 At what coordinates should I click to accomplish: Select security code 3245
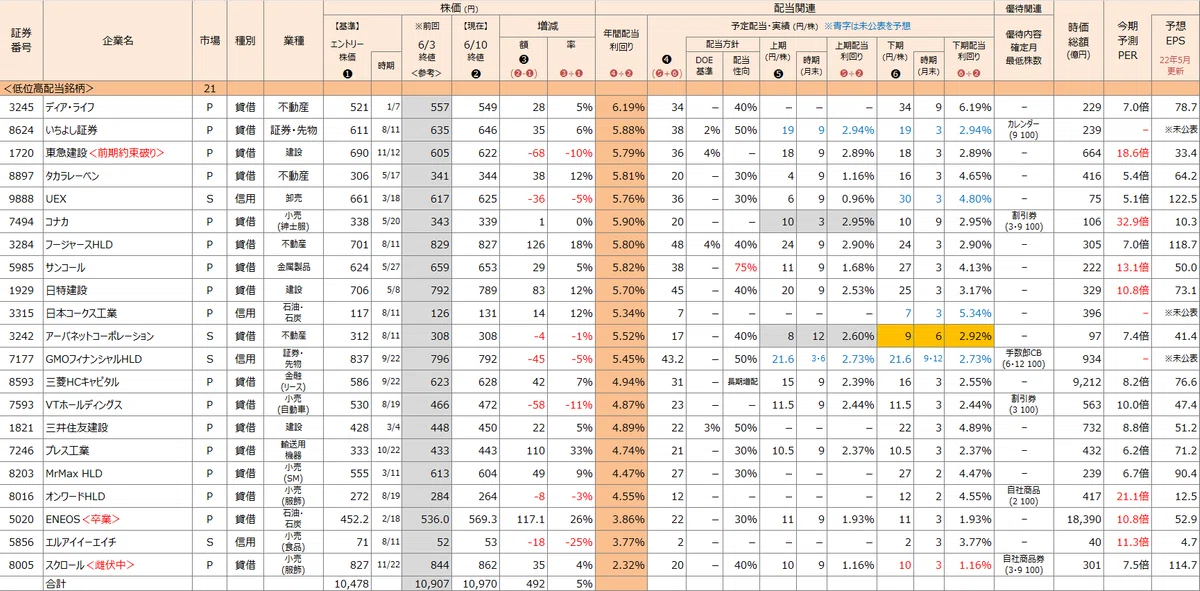(x=20, y=107)
